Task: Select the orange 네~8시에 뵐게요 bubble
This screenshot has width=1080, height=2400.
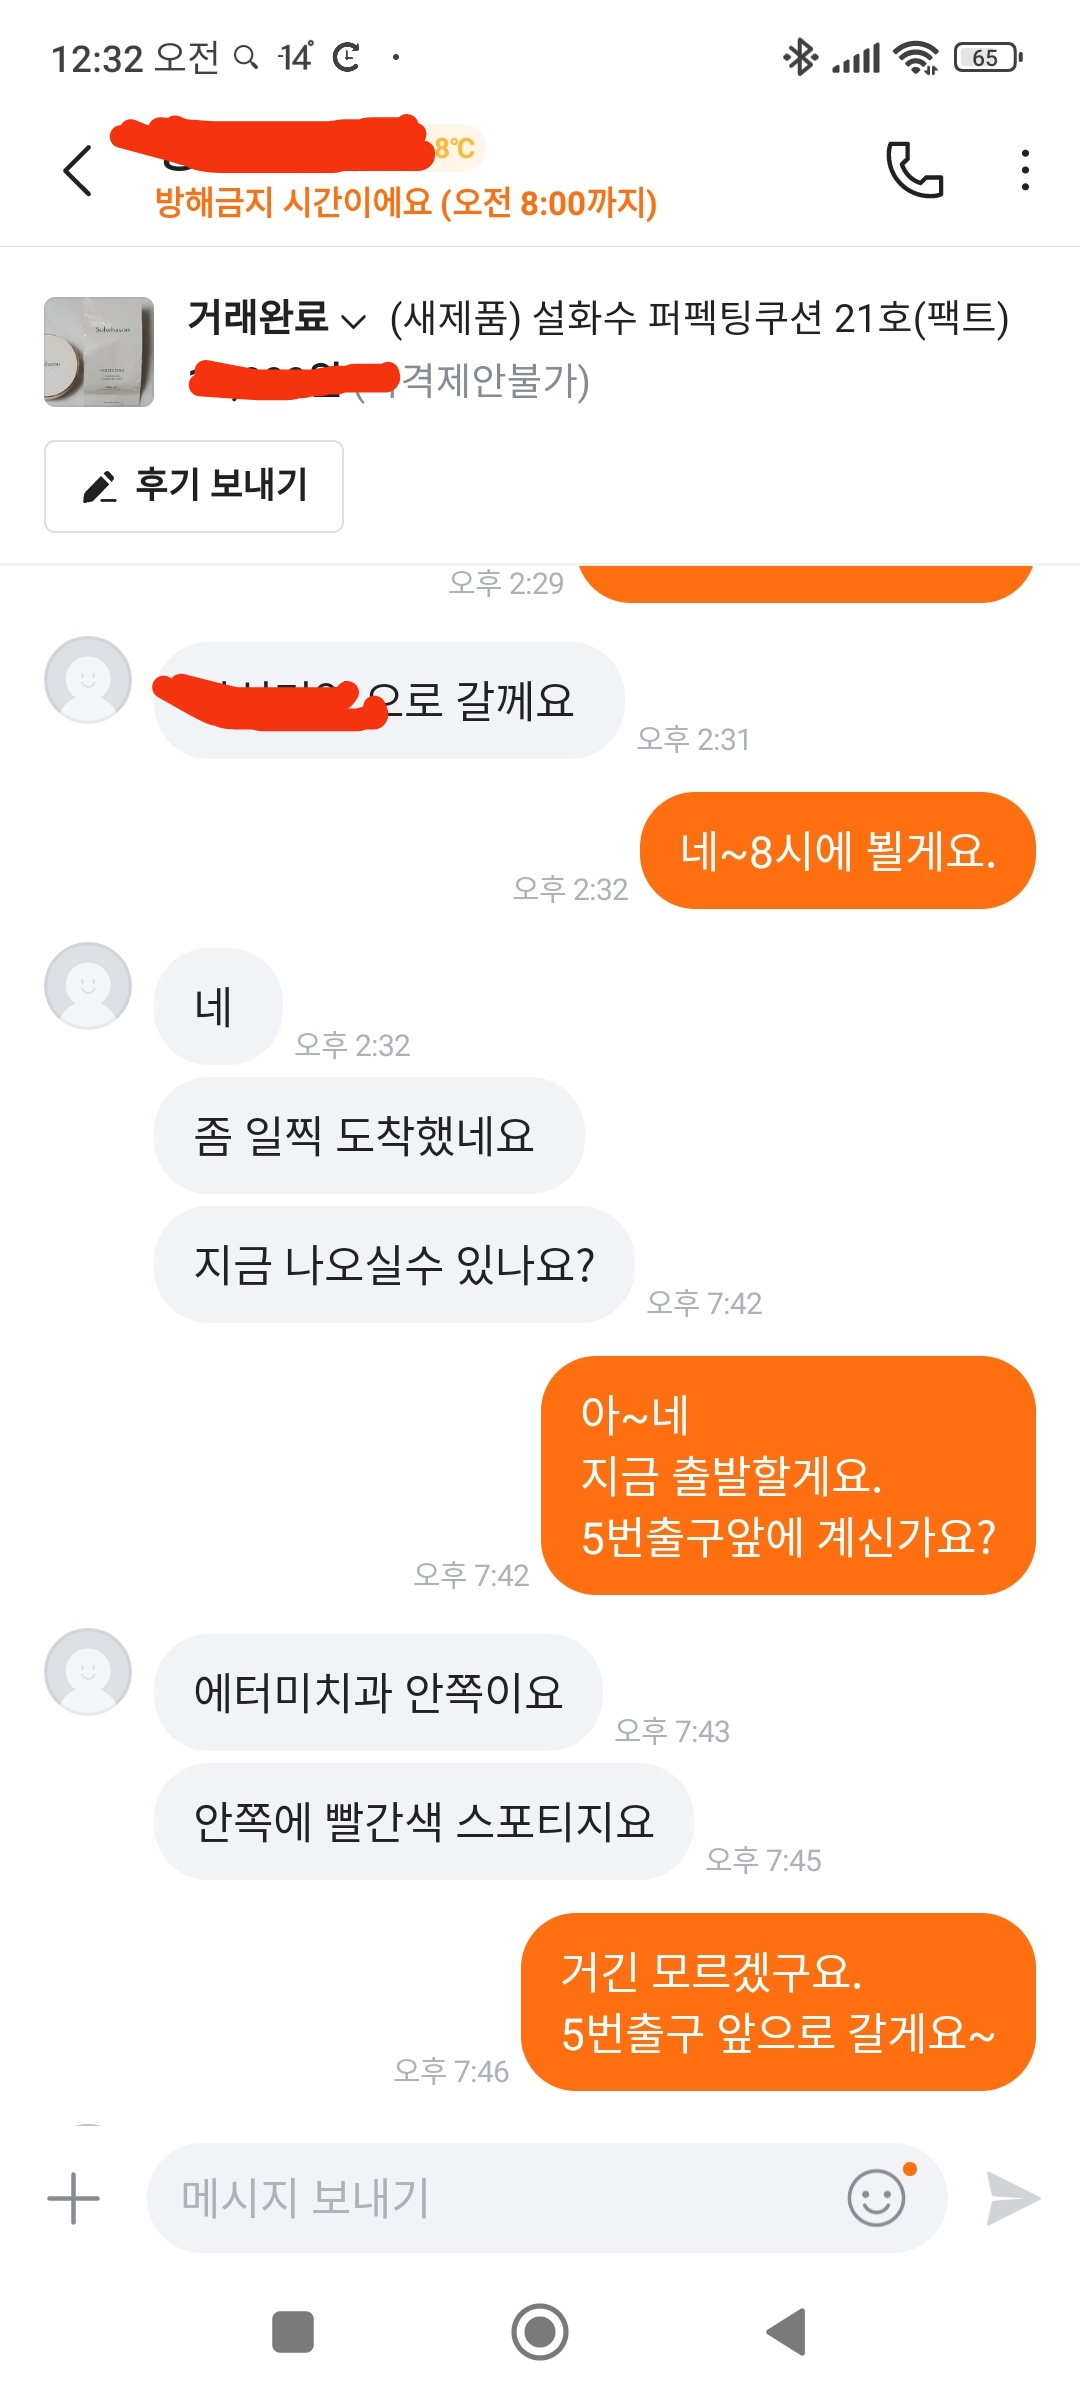Action: [x=838, y=851]
